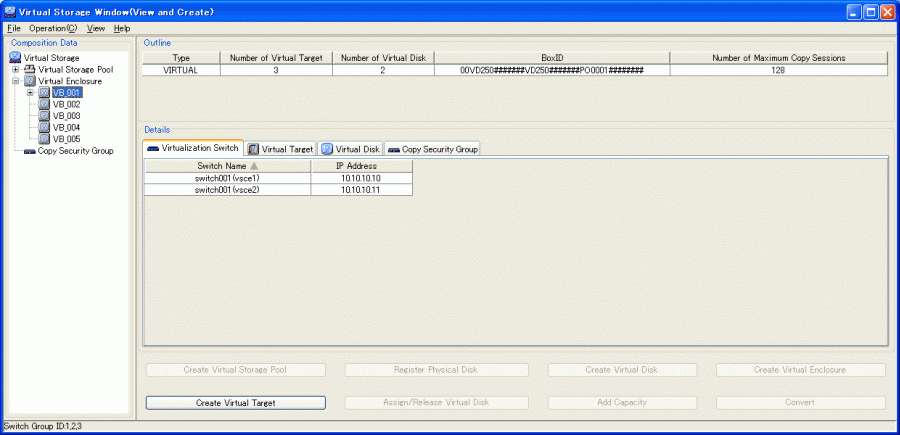The height and width of the screenshot is (435, 900).
Task: Select the VB_002 enclosure icon
Action: point(44,104)
